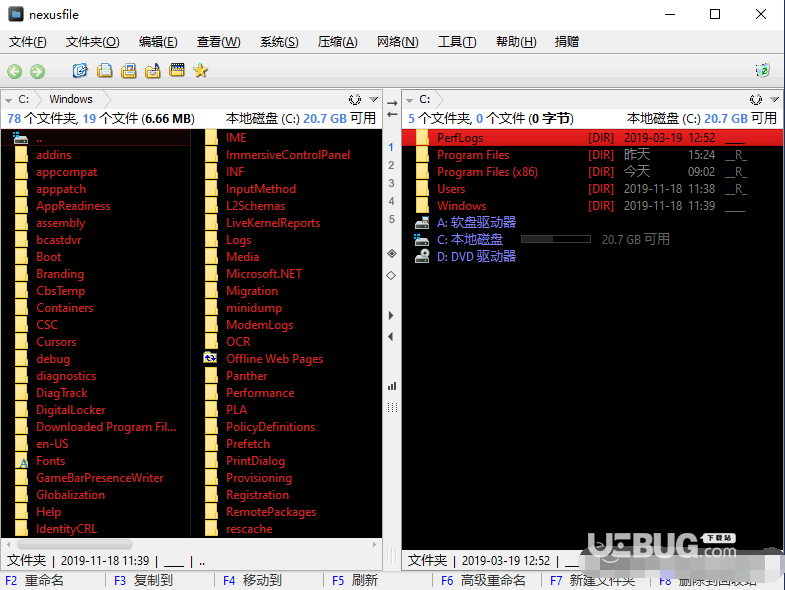
Task: Click C: breadcrumb in right pane
Action: [x=425, y=99]
